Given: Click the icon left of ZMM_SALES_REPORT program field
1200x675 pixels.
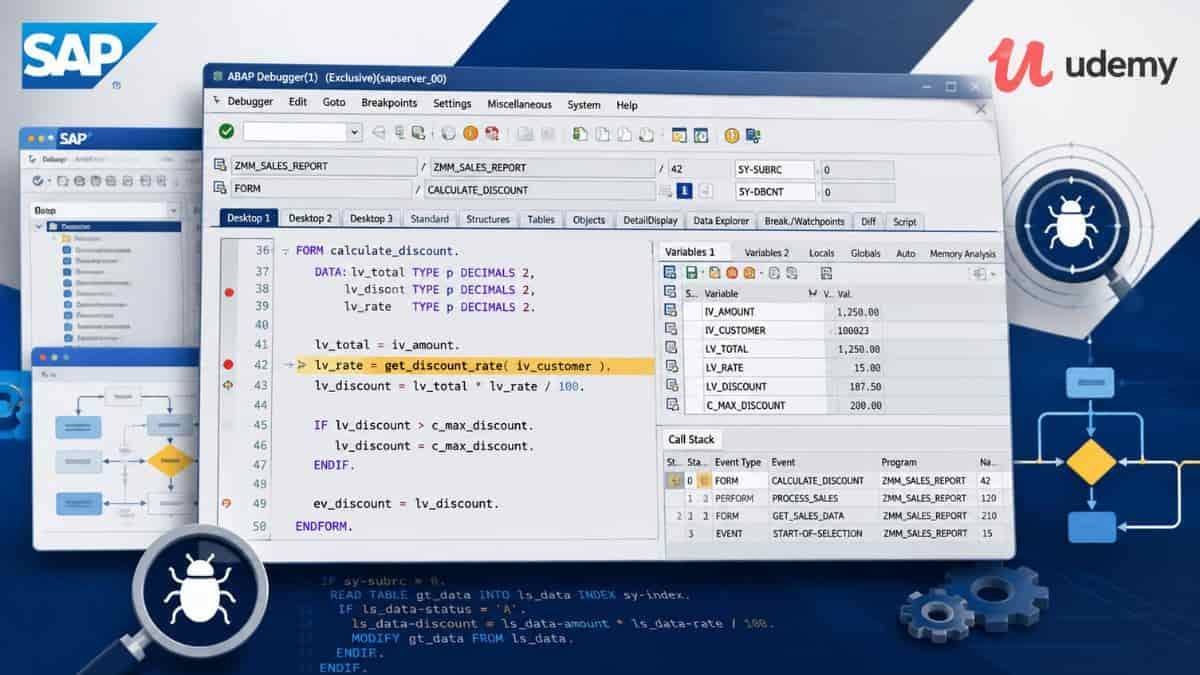Looking at the screenshot, I should 220,166.
